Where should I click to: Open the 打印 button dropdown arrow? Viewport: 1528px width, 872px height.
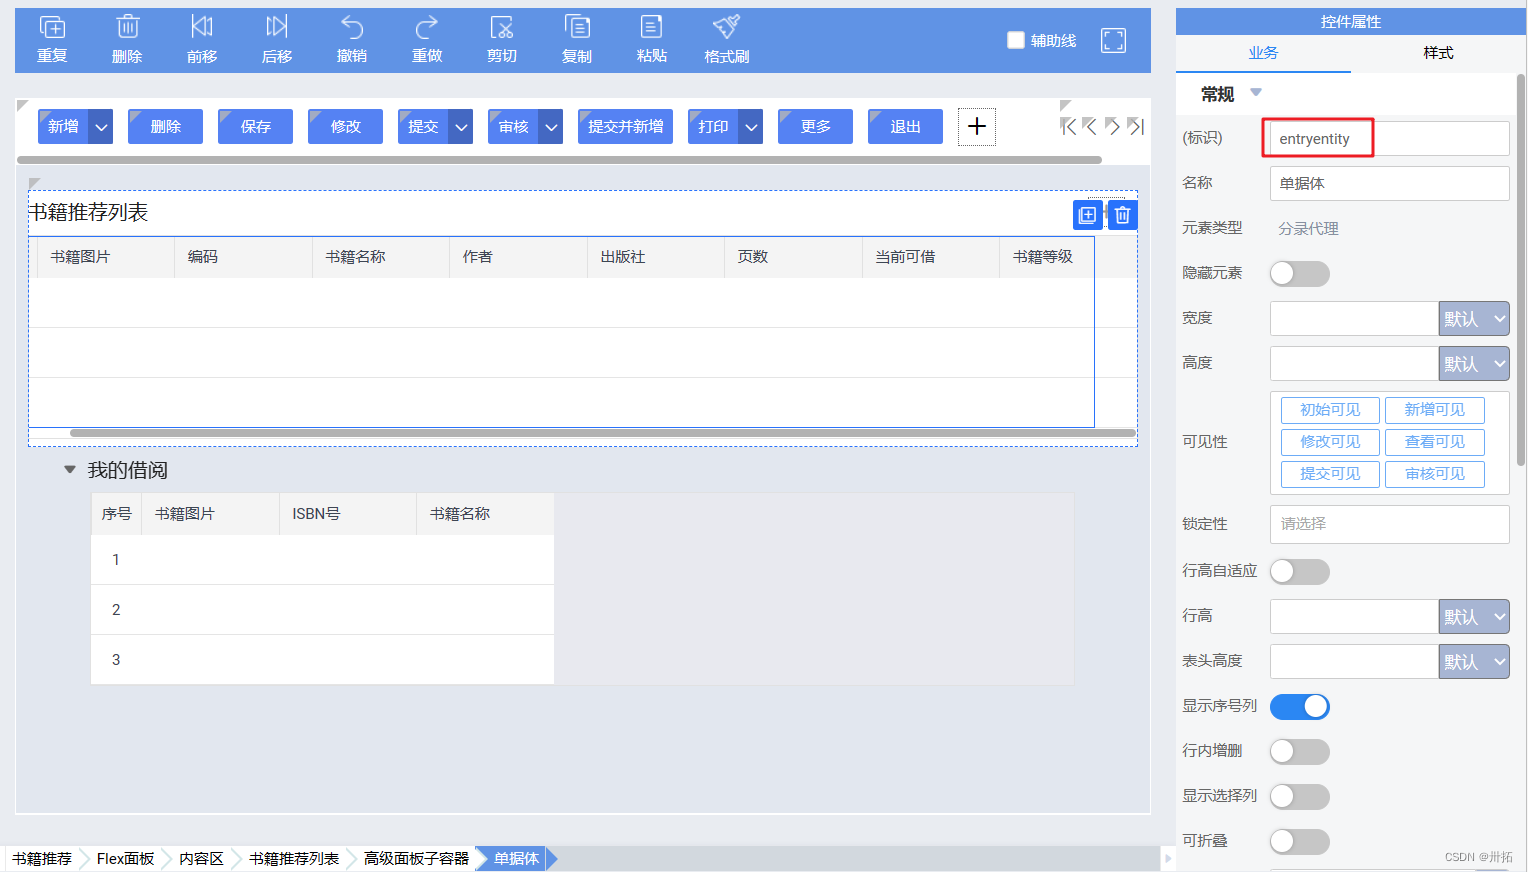click(x=751, y=127)
